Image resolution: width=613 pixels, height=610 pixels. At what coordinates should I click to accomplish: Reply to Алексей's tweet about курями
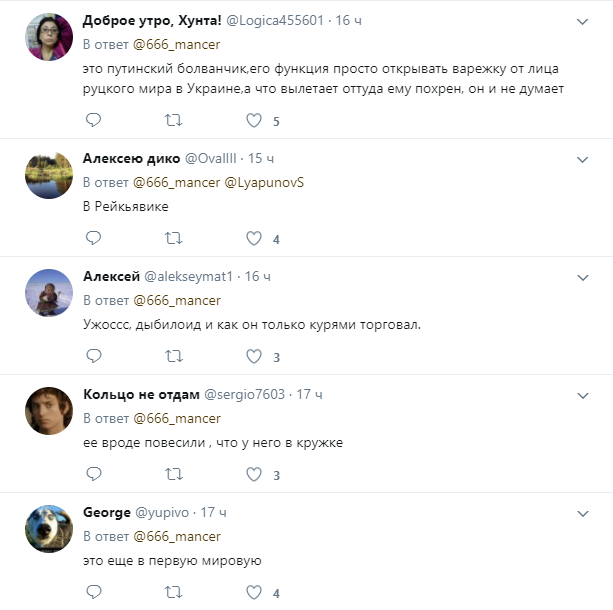click(93, 356)
